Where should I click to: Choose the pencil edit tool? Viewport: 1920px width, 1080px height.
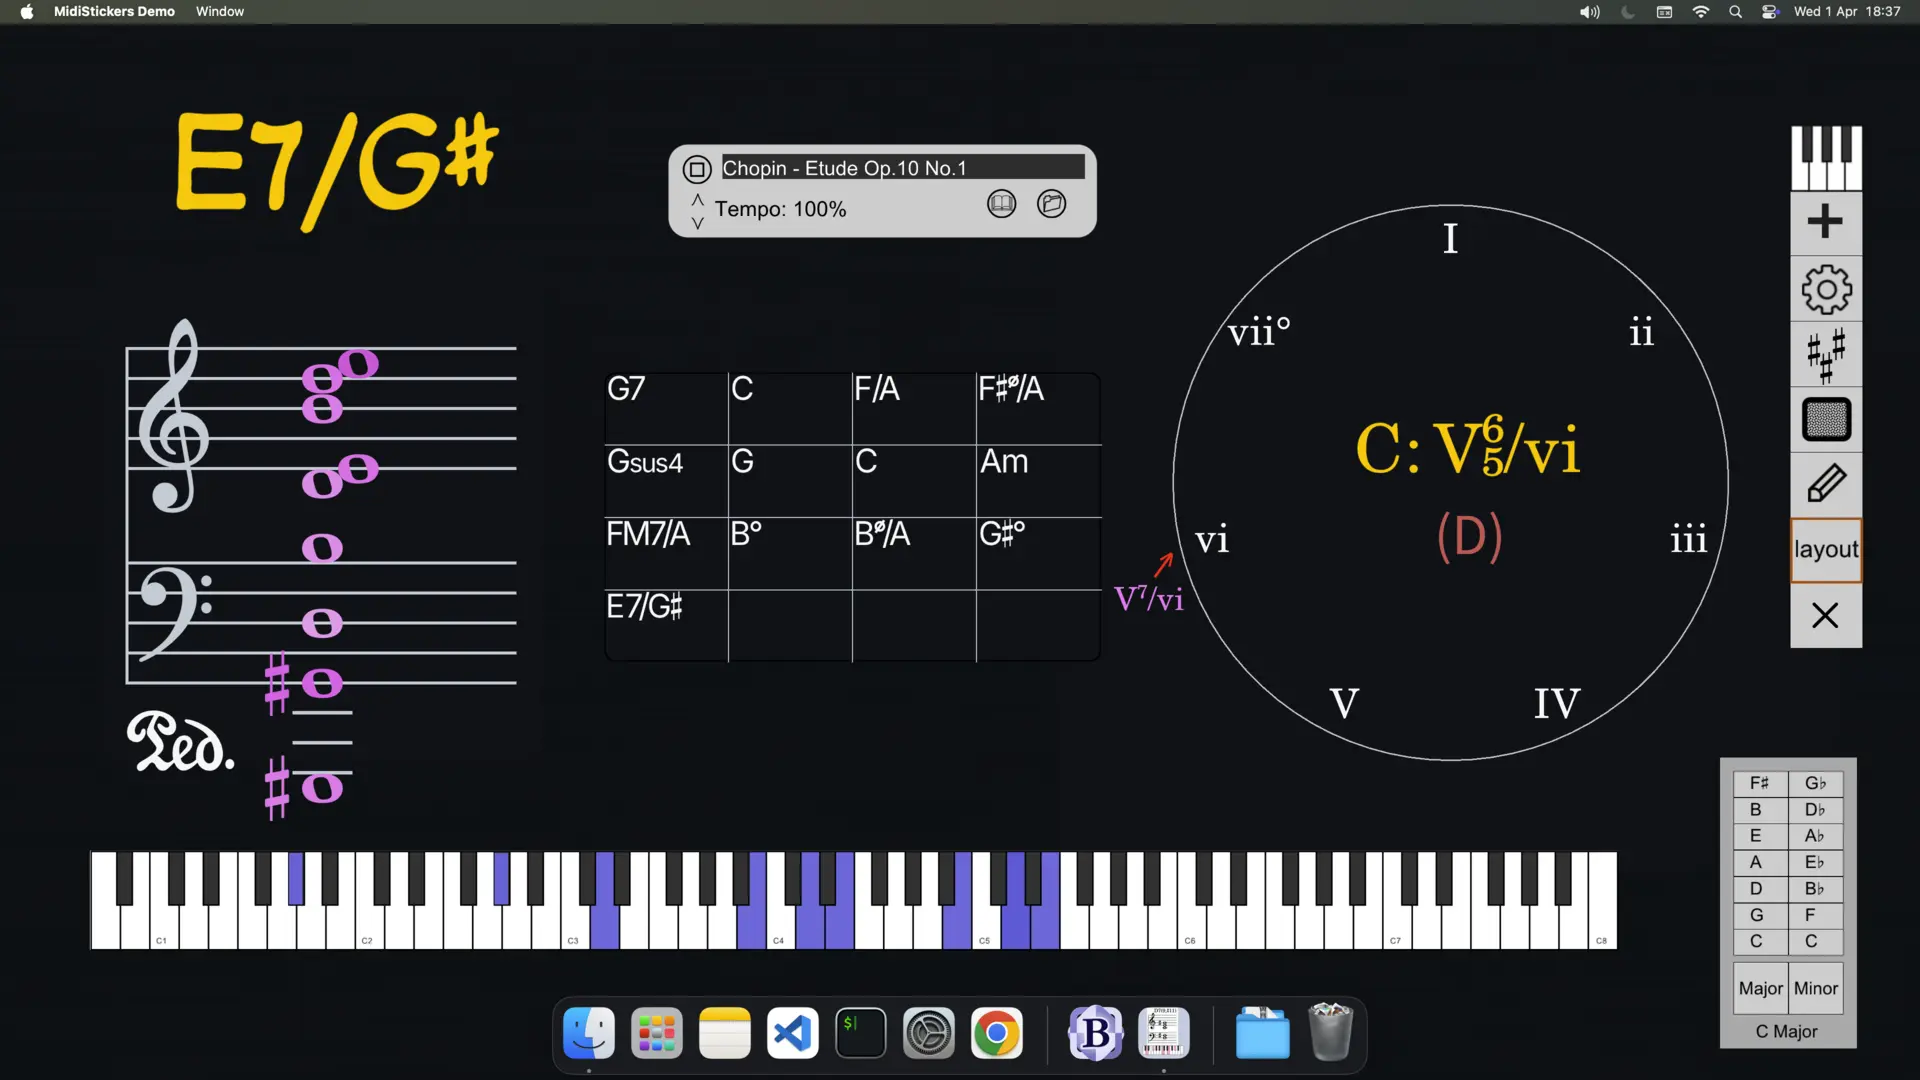(x=1825, y=484)
